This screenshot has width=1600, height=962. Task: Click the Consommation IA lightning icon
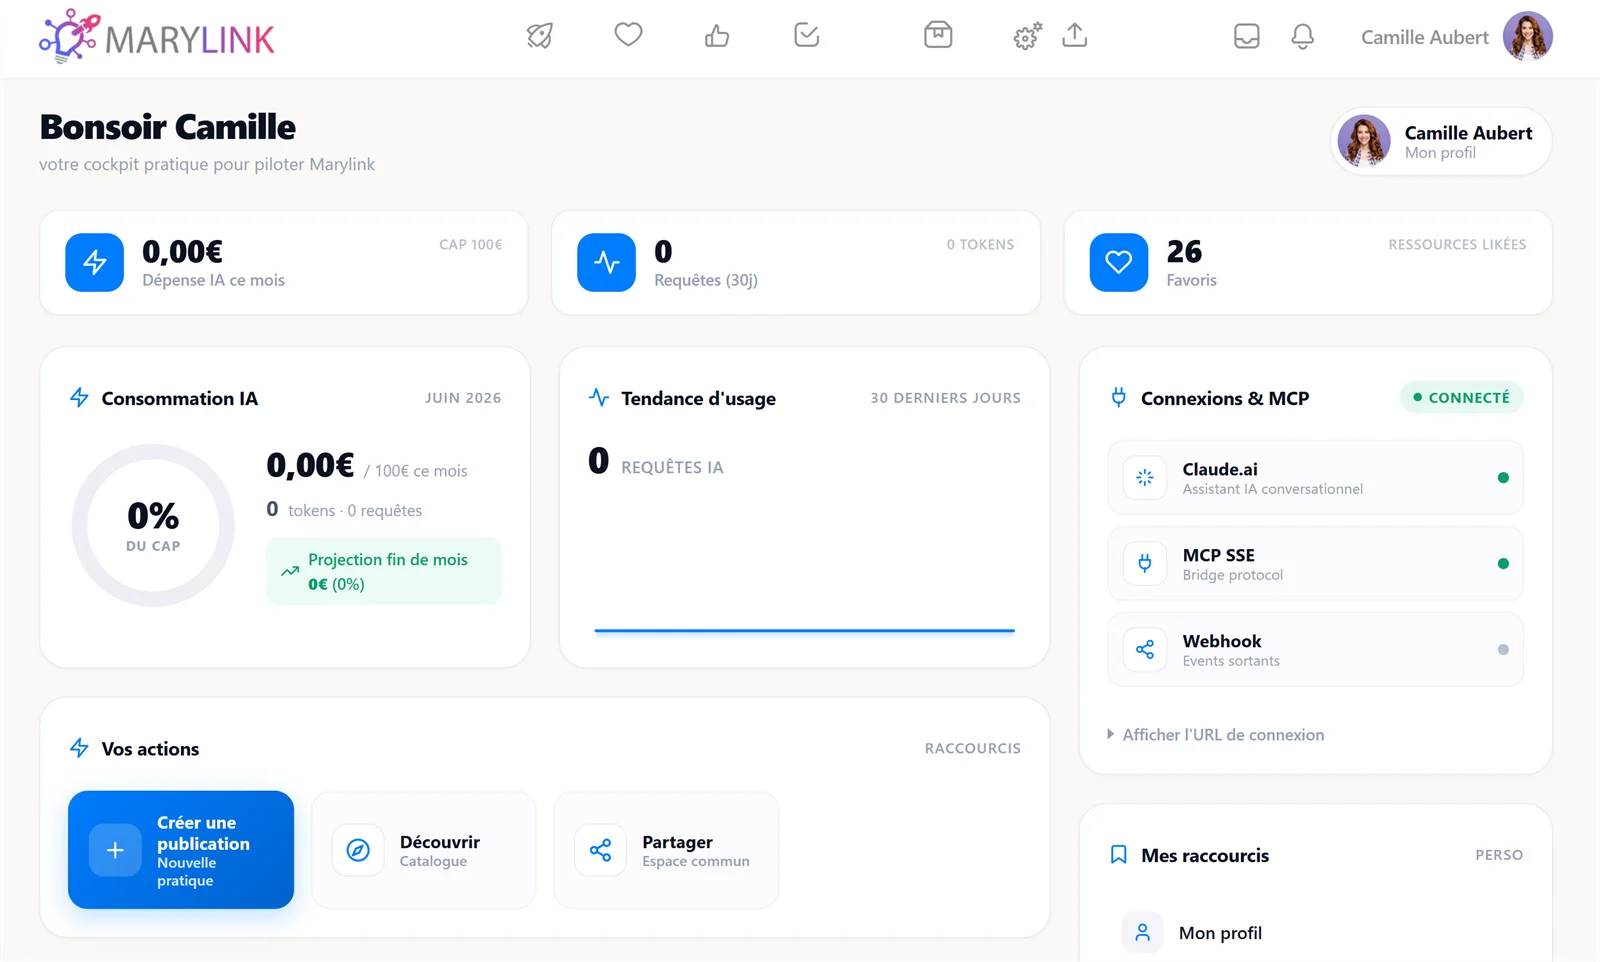click(80, 398)
